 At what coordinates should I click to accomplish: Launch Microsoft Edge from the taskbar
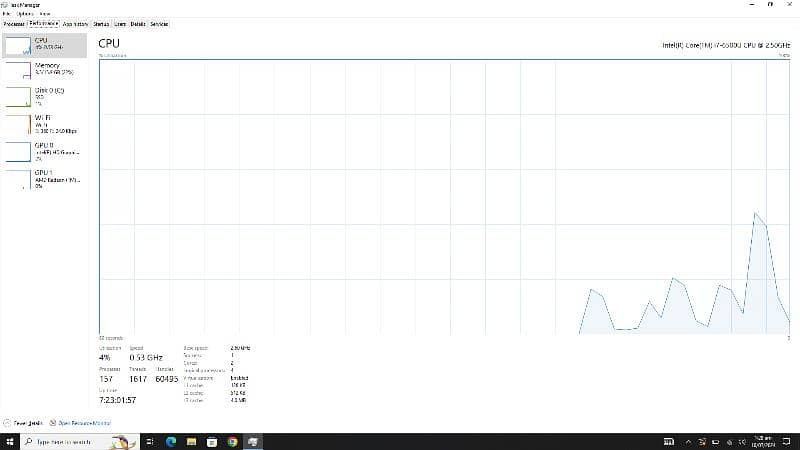171,441
